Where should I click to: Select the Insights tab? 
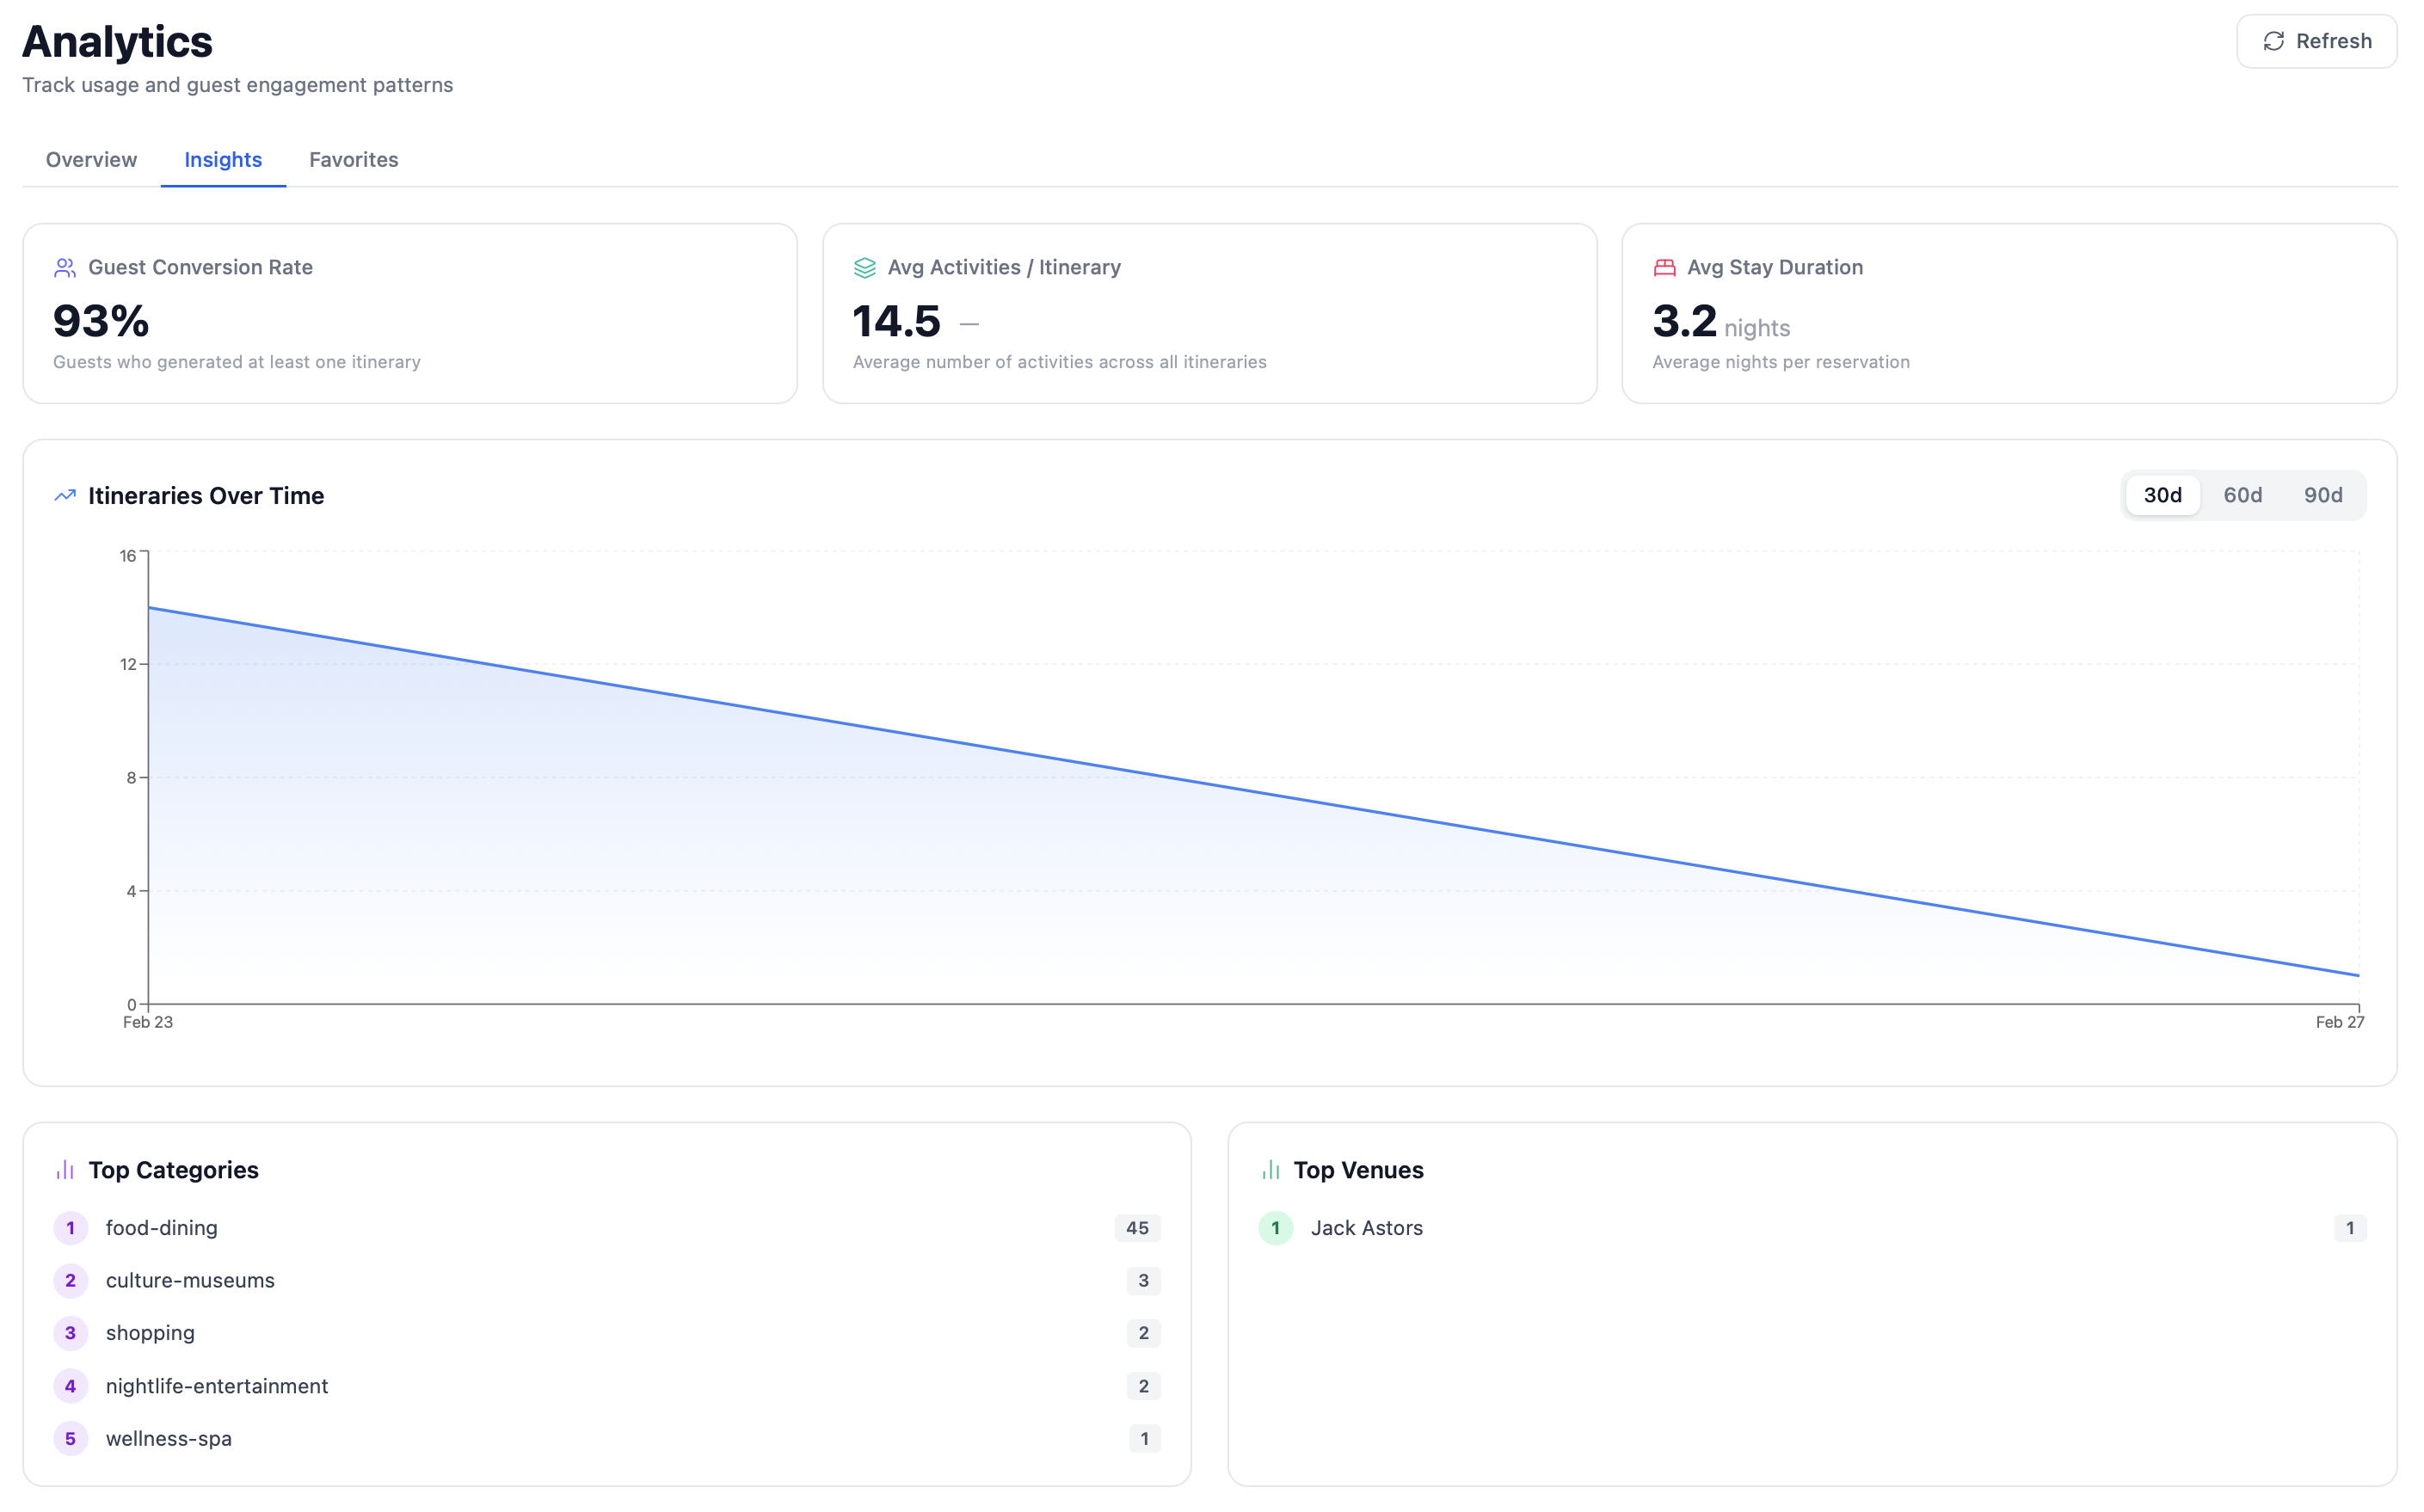click(222, 159)
